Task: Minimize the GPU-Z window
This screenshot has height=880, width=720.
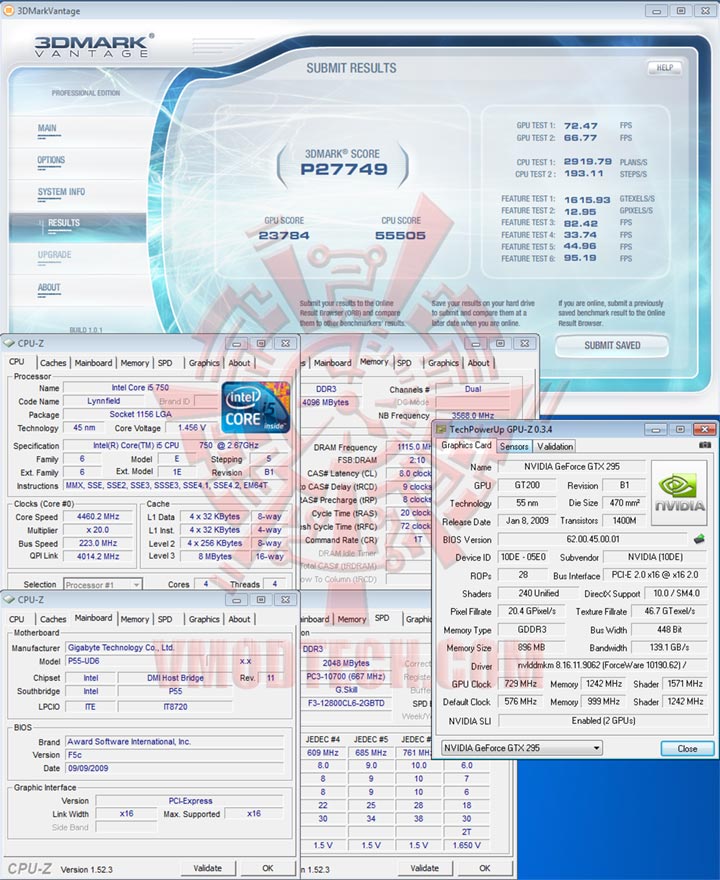Action: pyautogui.click(x=655, y=430)
